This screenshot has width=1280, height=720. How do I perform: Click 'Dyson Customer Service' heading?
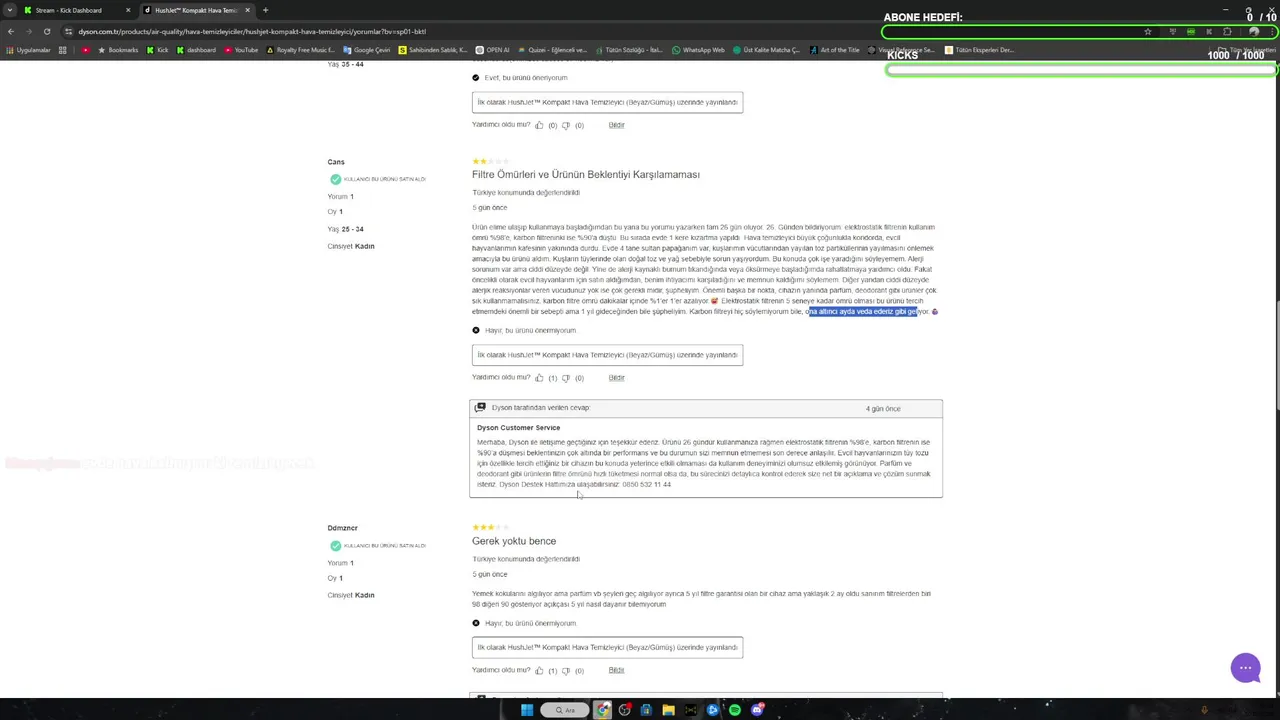(518, 428)
